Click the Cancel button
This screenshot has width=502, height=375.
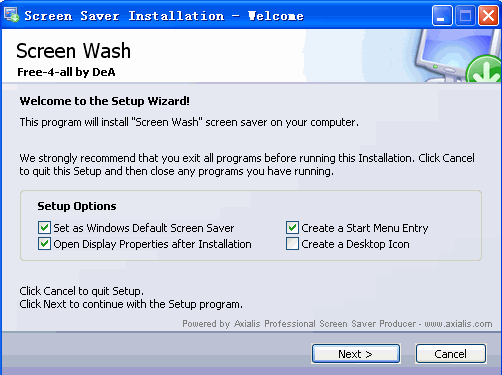point(450,354)
